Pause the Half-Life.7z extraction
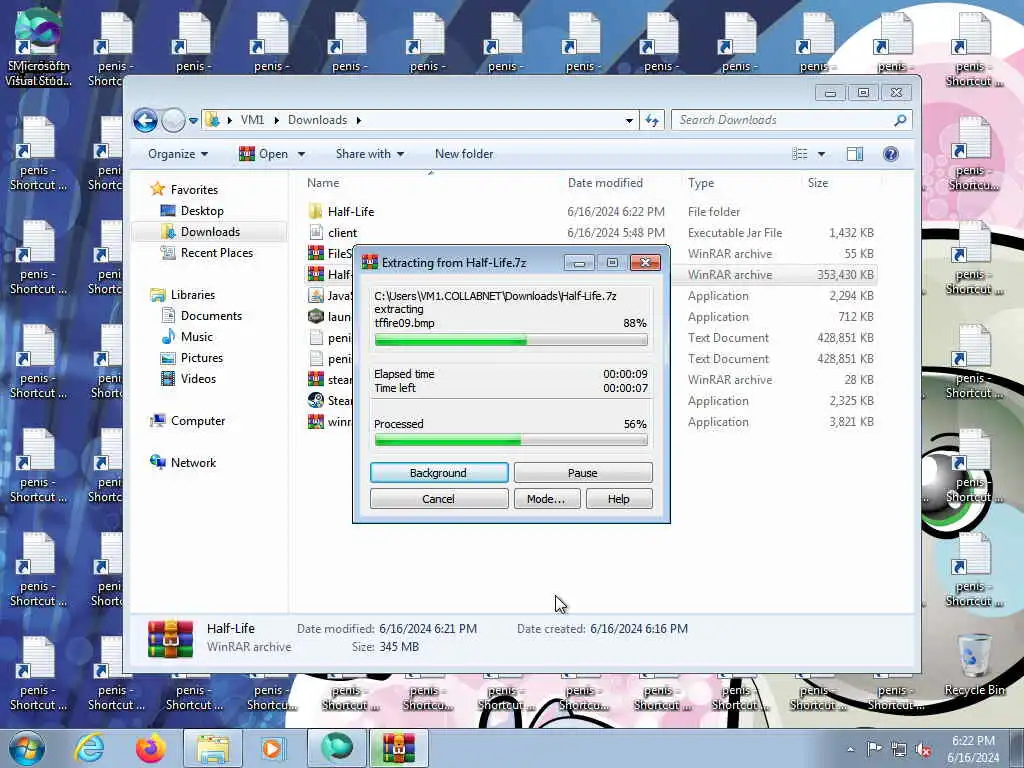 click(583, 473)
